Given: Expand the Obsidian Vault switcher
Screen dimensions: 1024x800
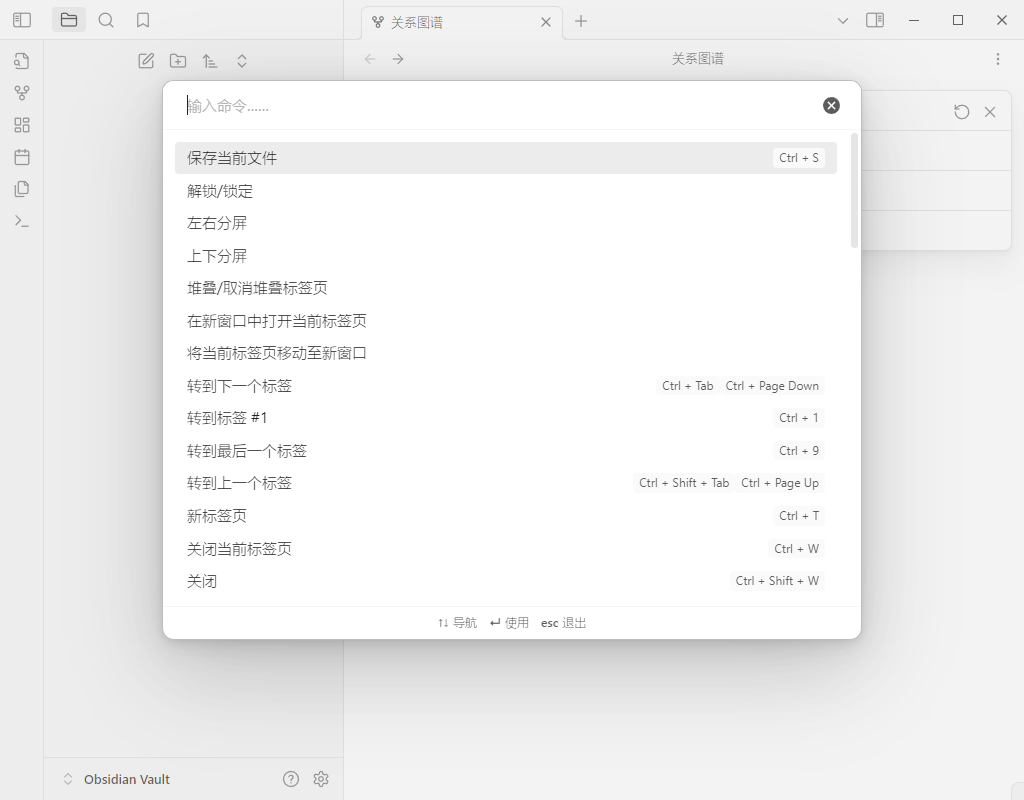Looking at the screenshot, I should click(67, 778).
